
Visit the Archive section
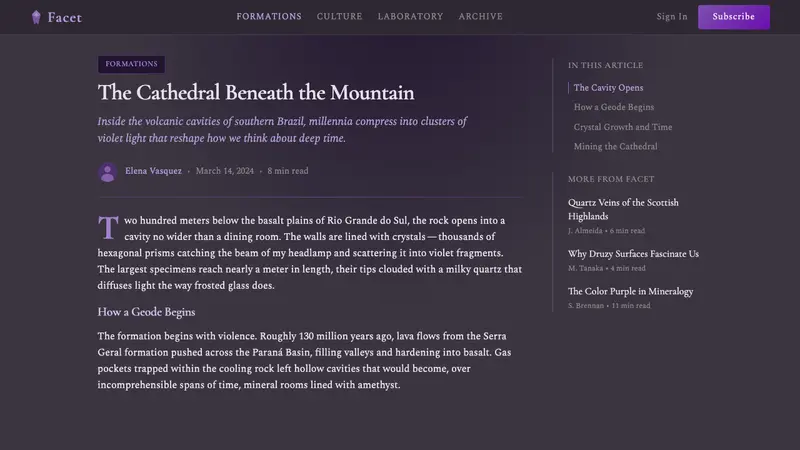click(x=480, y=17)
